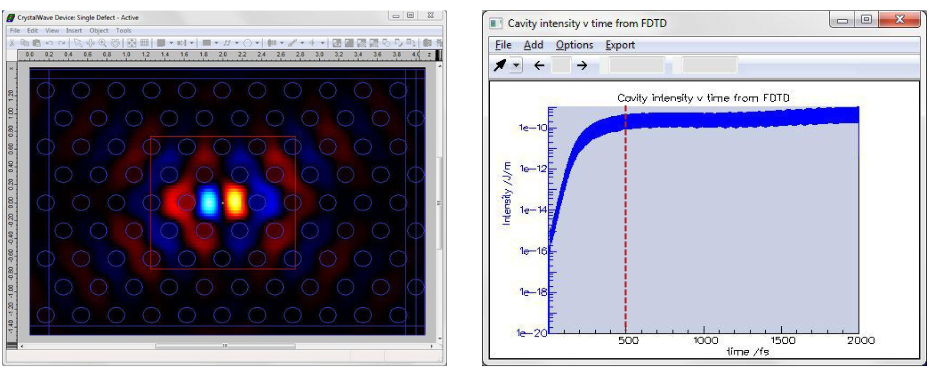Select the pan hand tool
932x376 pixels.
click(x=115, y=43)
